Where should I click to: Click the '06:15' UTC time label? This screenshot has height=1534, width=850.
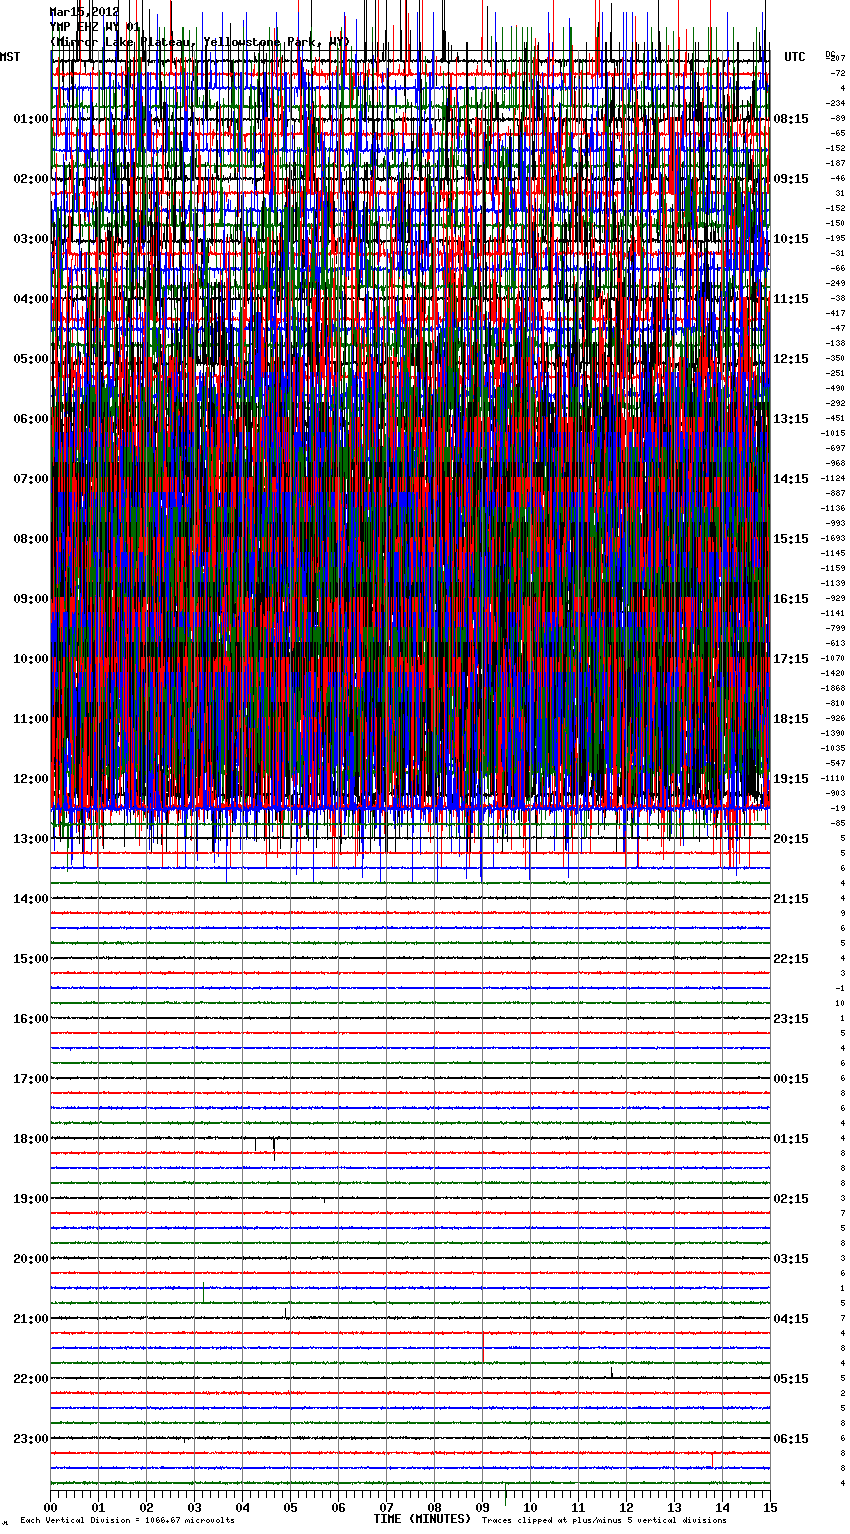click(791, 1439)
